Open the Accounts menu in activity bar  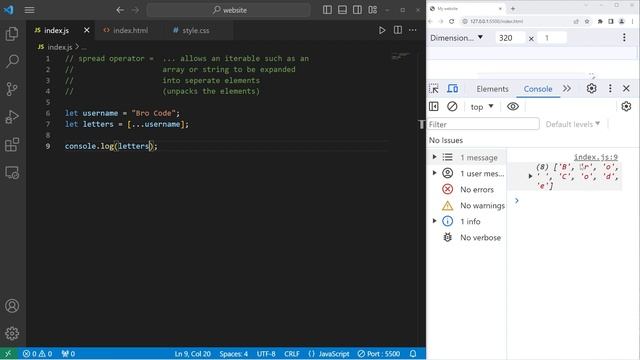pyautogui.click(x=12, y=306)
